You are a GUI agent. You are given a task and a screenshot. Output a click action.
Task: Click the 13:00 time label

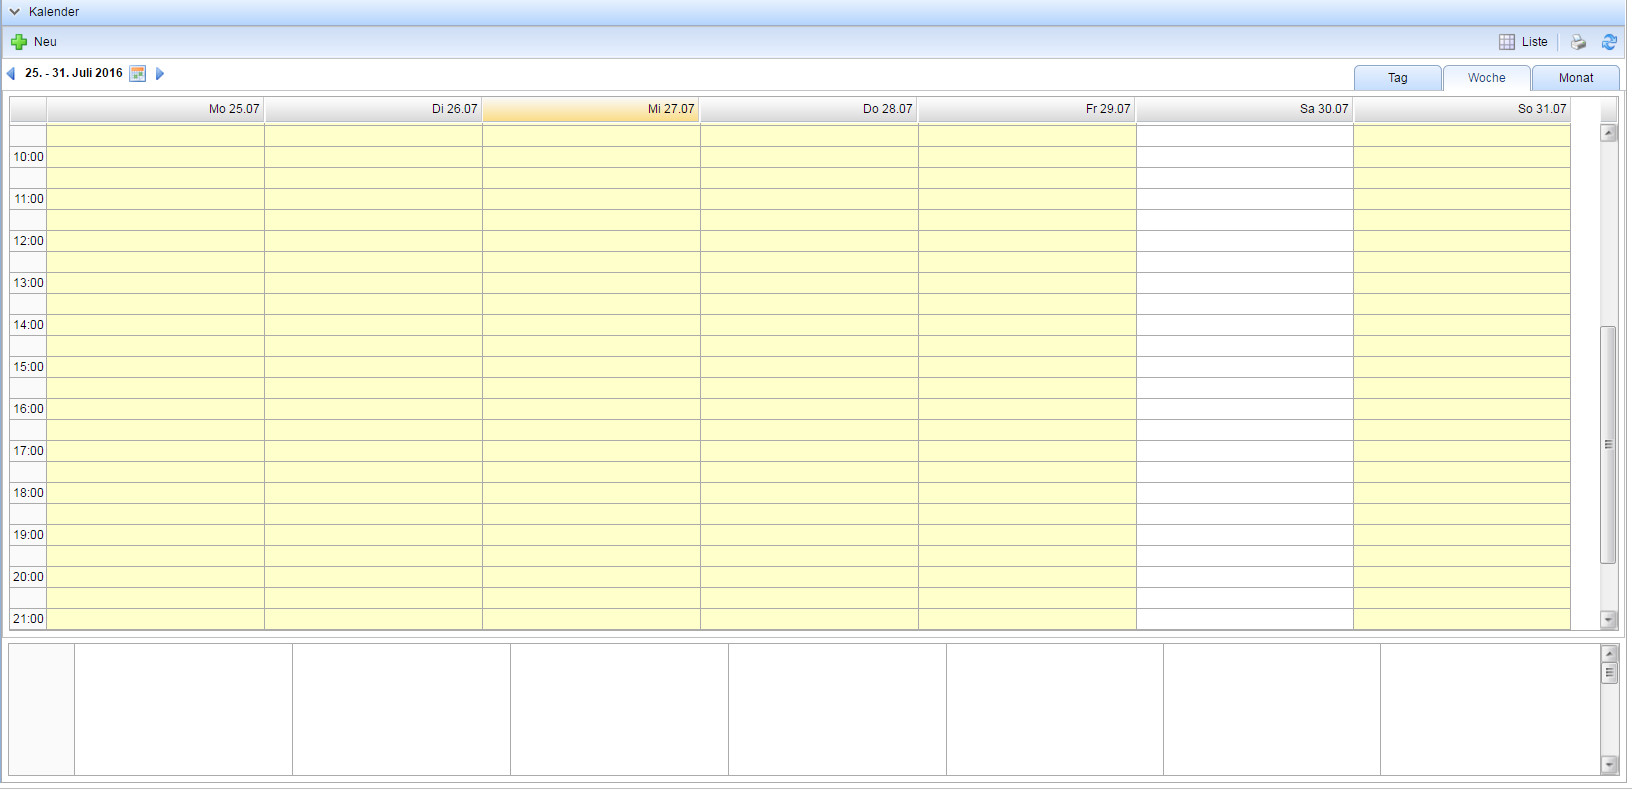pos(28,283)
